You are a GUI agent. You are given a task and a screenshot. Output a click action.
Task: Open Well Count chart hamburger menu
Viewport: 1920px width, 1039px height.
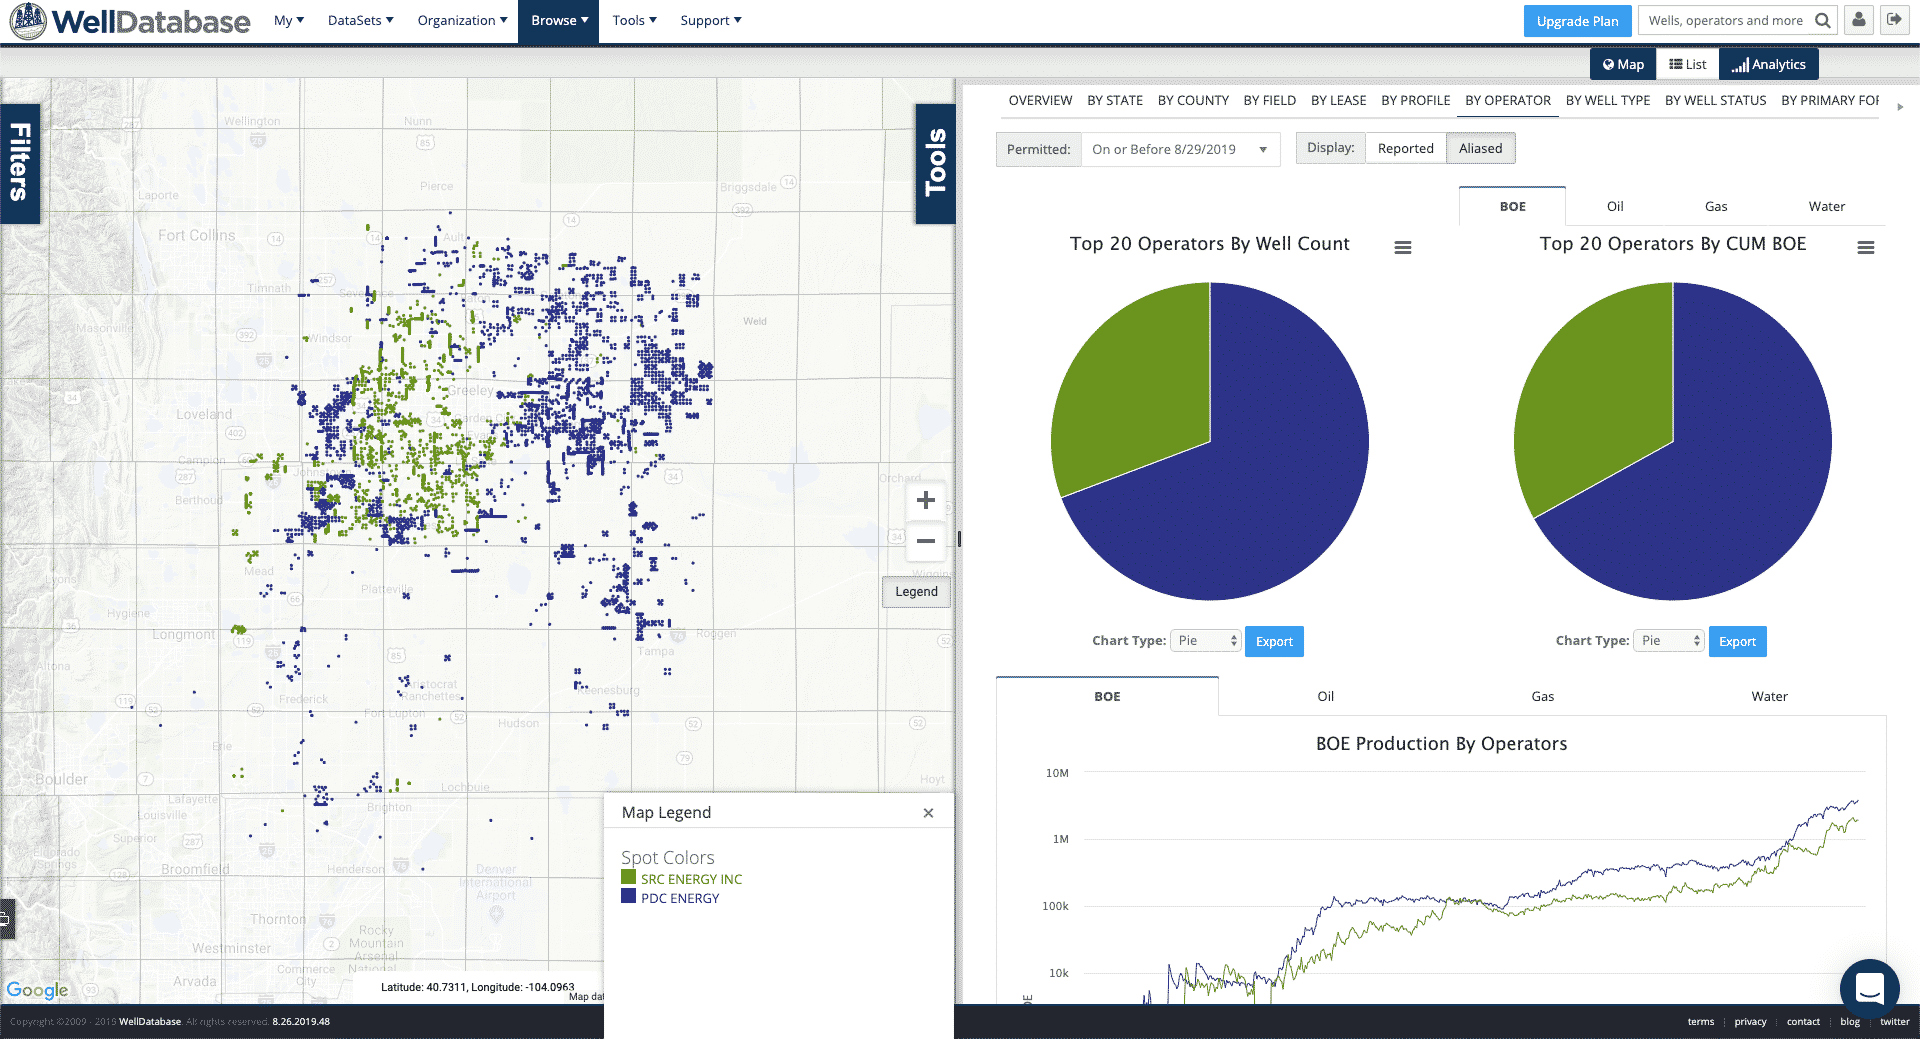point(1403,247)
